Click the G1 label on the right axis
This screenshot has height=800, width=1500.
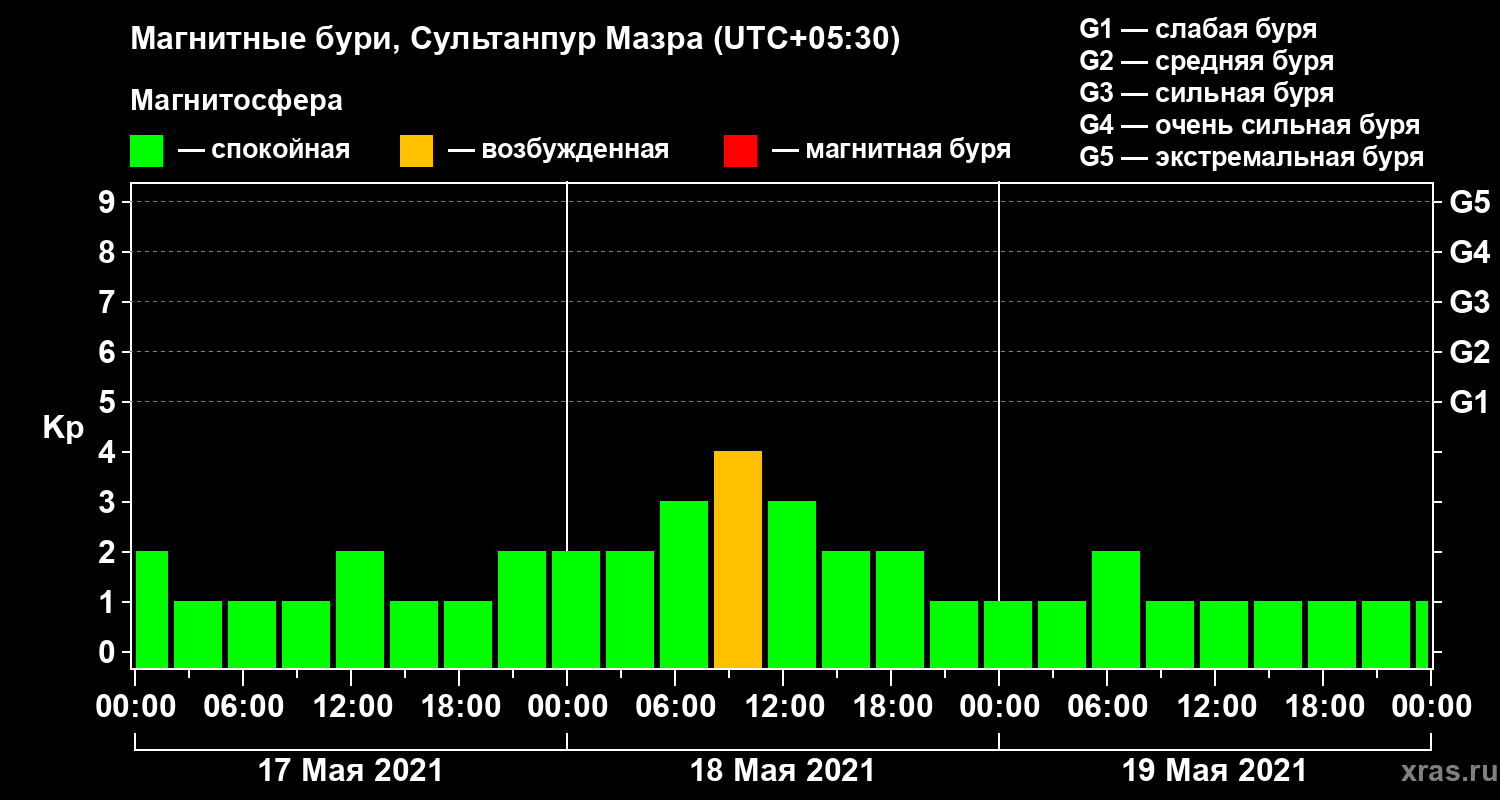pyautogui.click(x=1469, y=403)
